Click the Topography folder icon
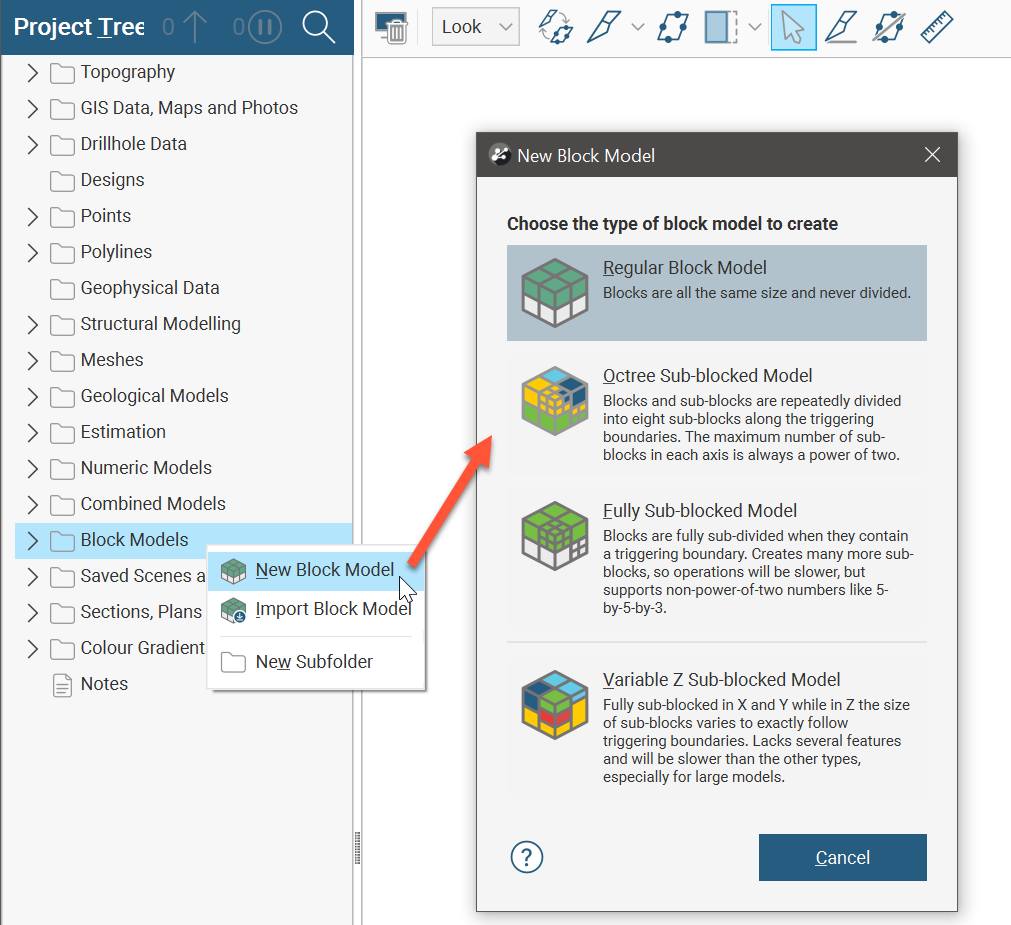Viewport: 1011px width, 925px height. [x=62, y=73]
